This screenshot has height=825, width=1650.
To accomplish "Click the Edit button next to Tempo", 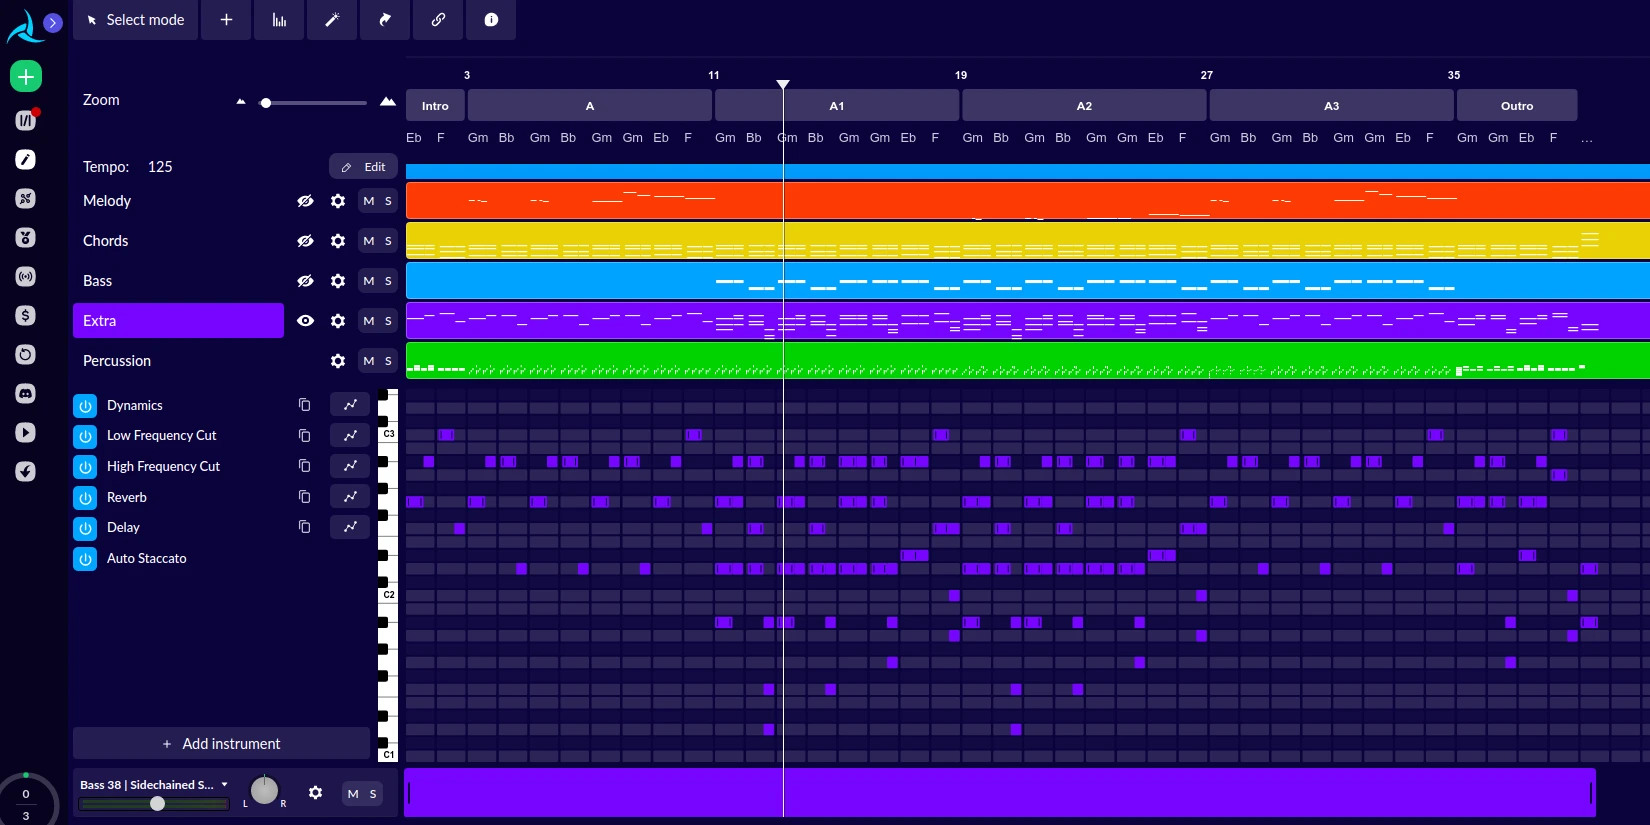I will coord(364,167).
